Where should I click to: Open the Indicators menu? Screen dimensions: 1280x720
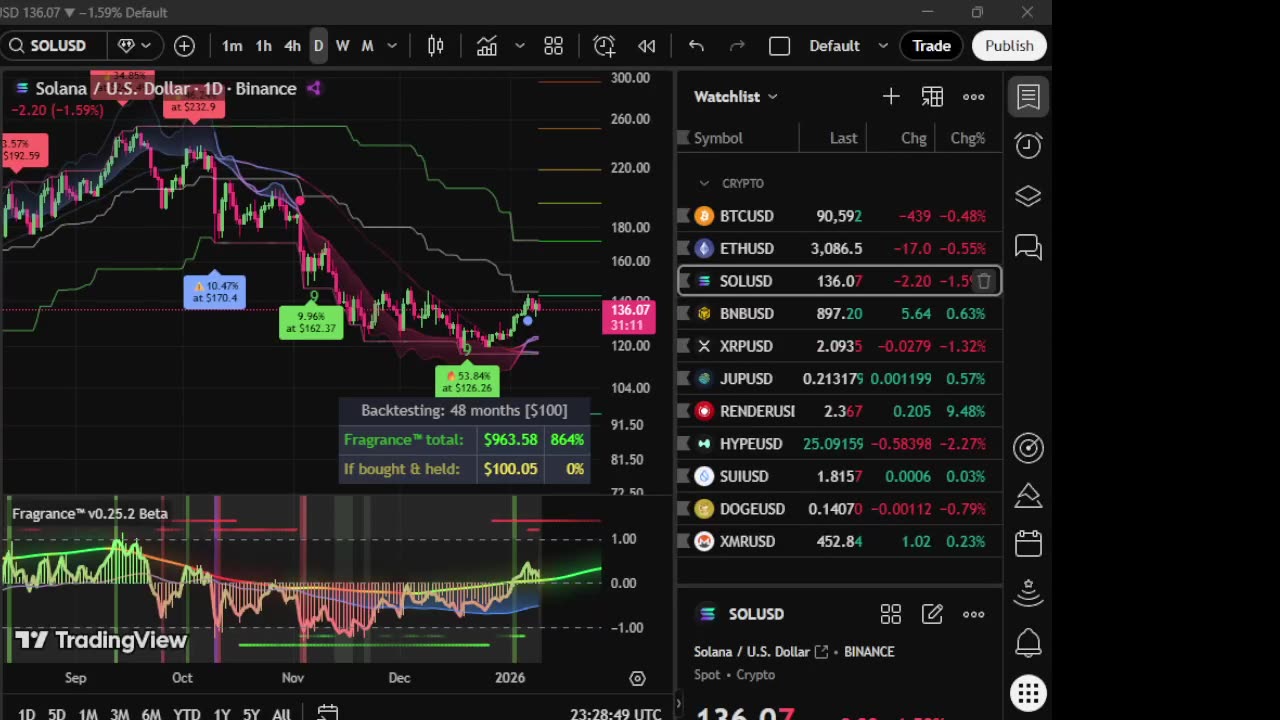(x=487, y=46)
